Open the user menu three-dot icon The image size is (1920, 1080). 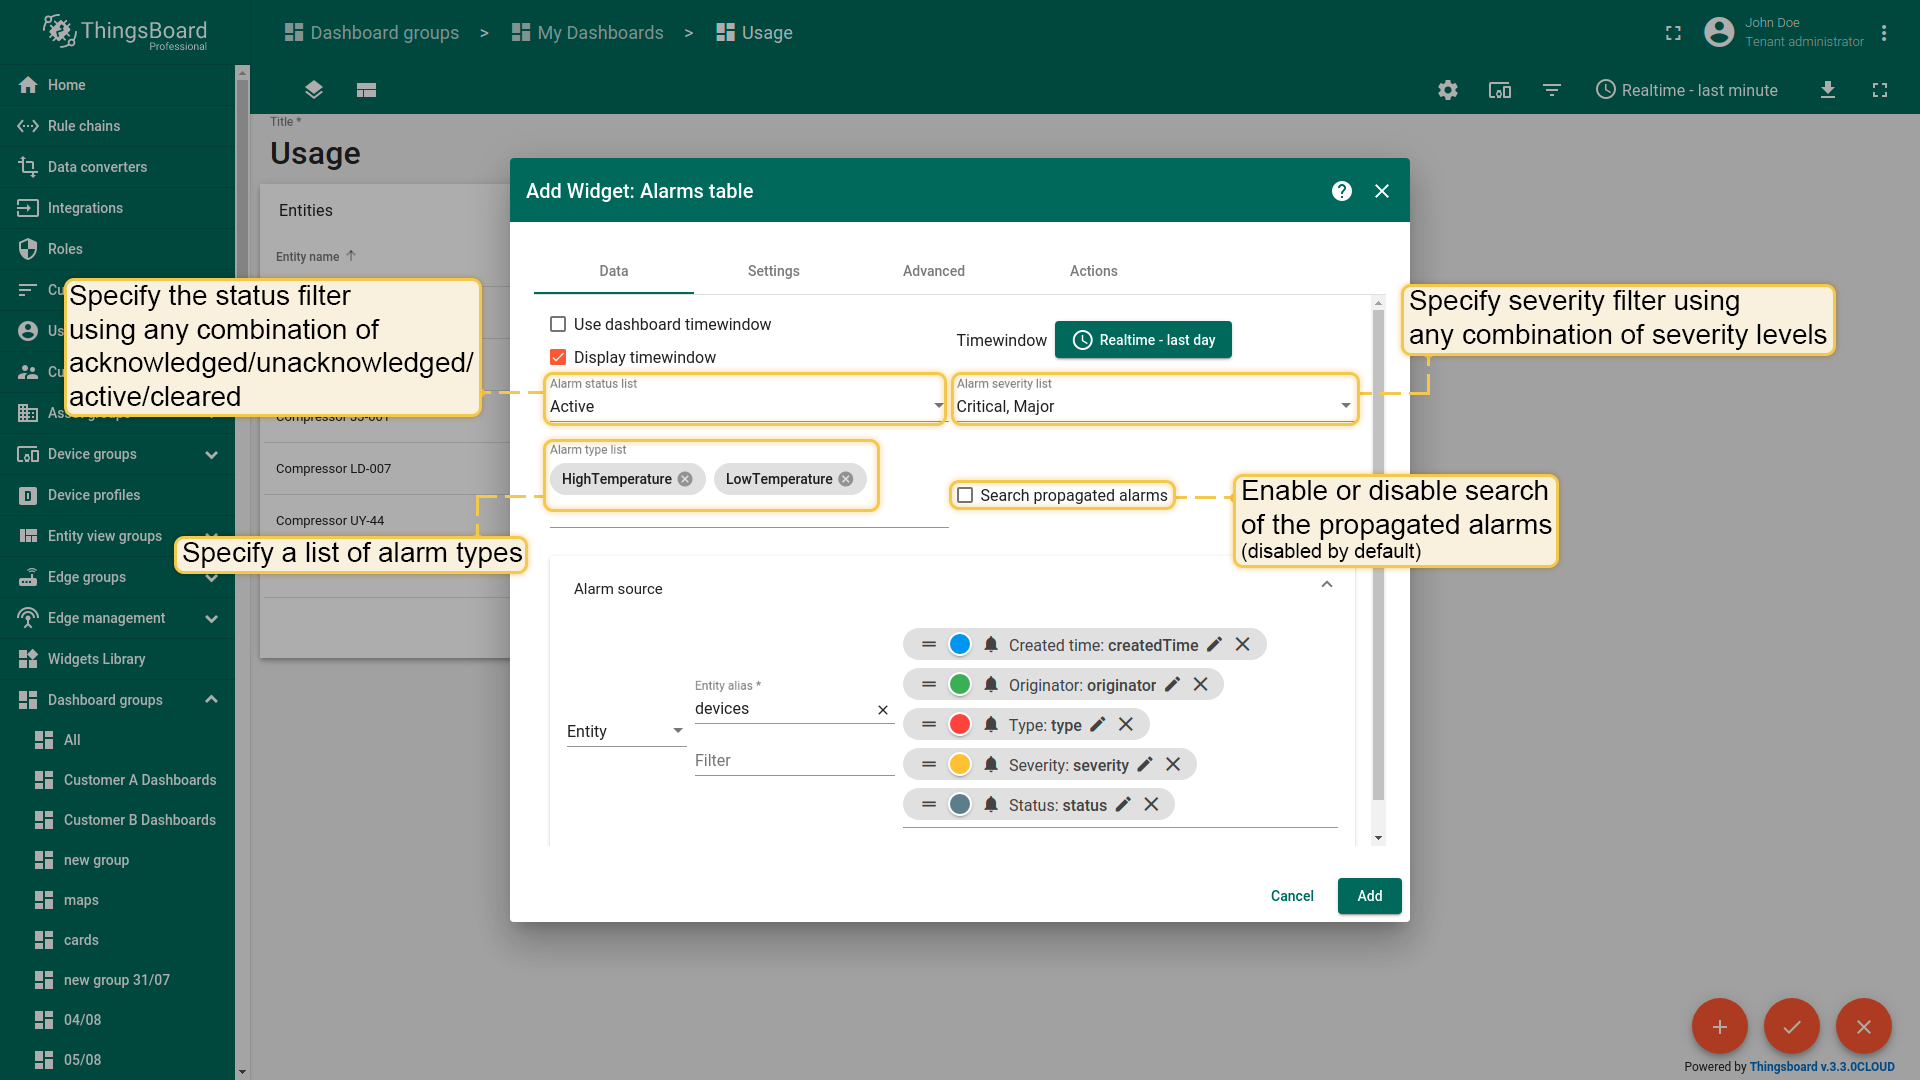(1884, 33)
